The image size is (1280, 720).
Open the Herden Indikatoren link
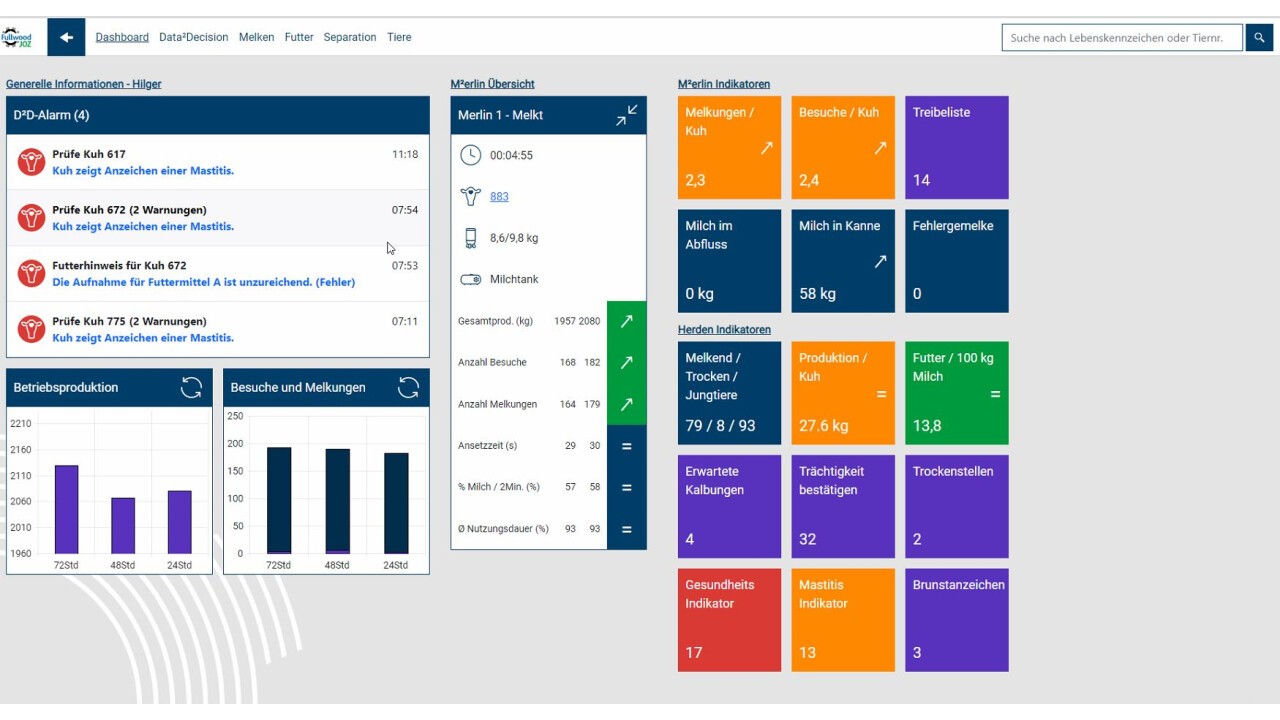724,330
